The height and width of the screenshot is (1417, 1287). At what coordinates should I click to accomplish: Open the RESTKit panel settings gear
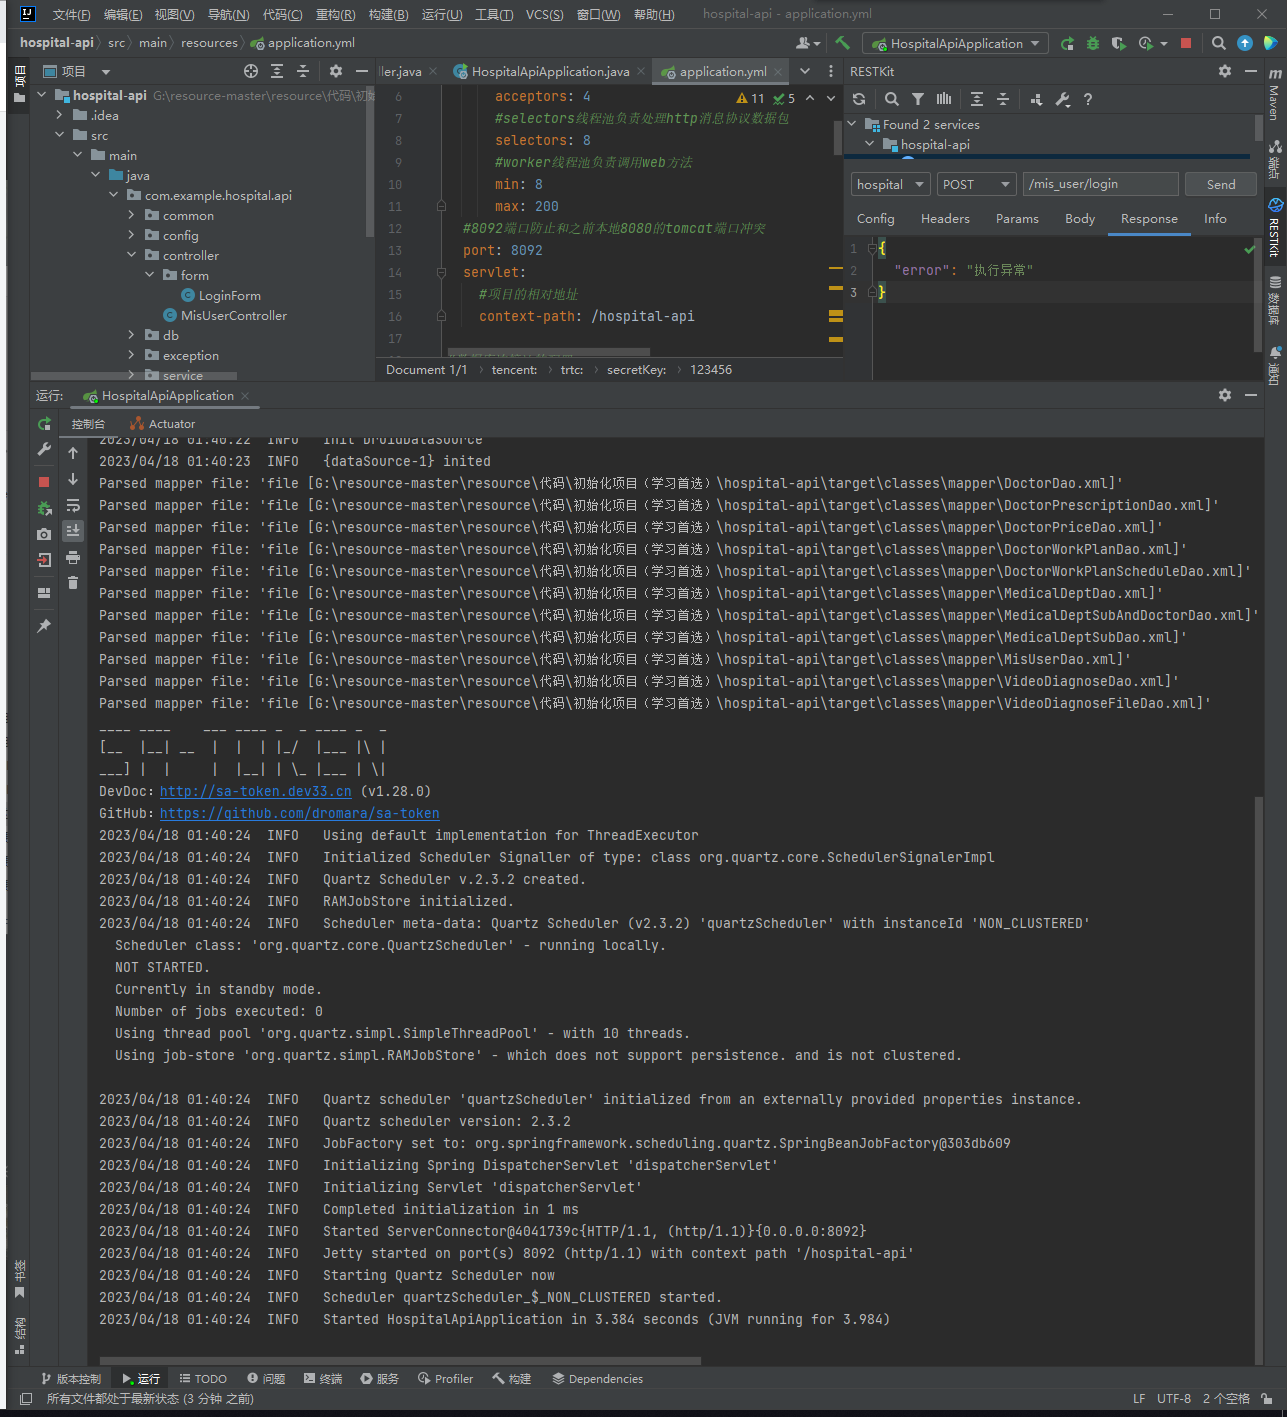[1225, 71]
